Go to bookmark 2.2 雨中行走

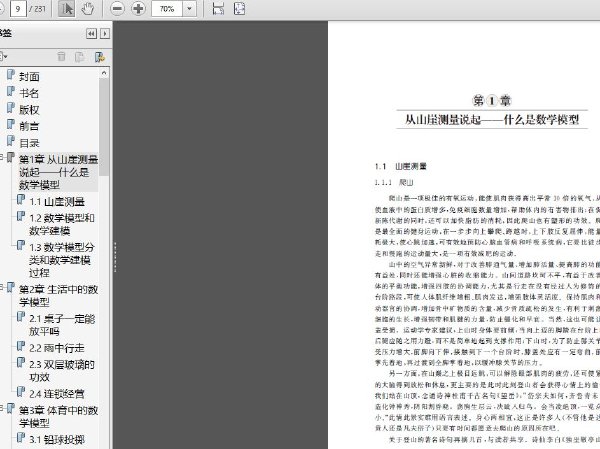57,348
